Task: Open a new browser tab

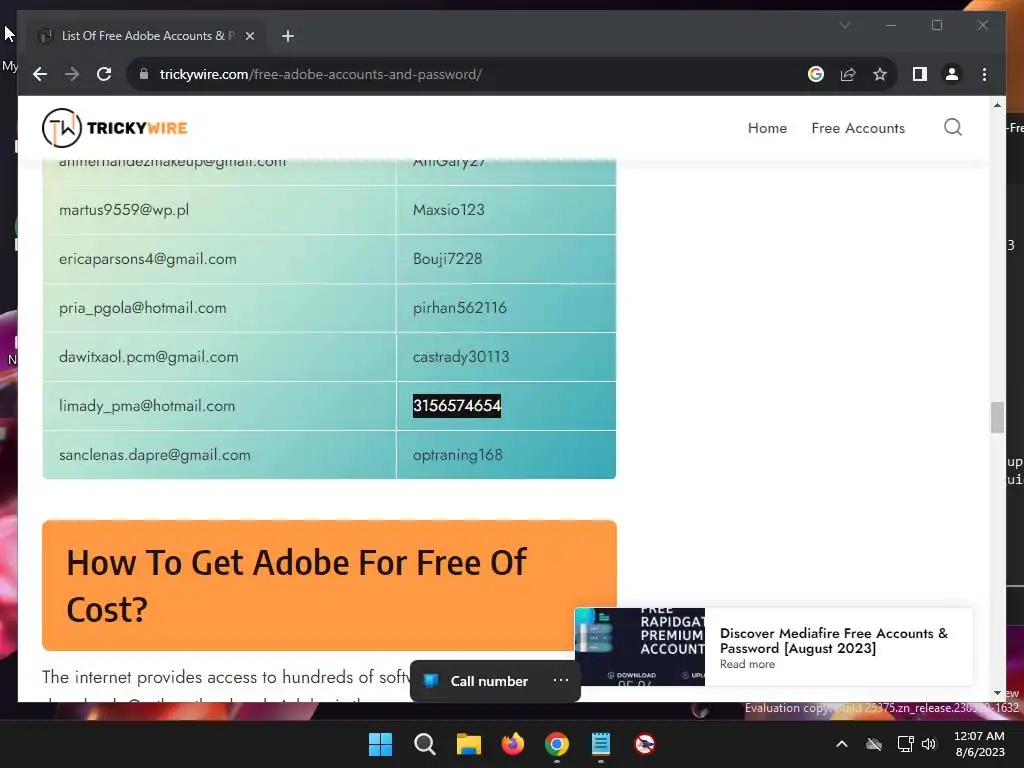Action: click(x=288, y=36)
